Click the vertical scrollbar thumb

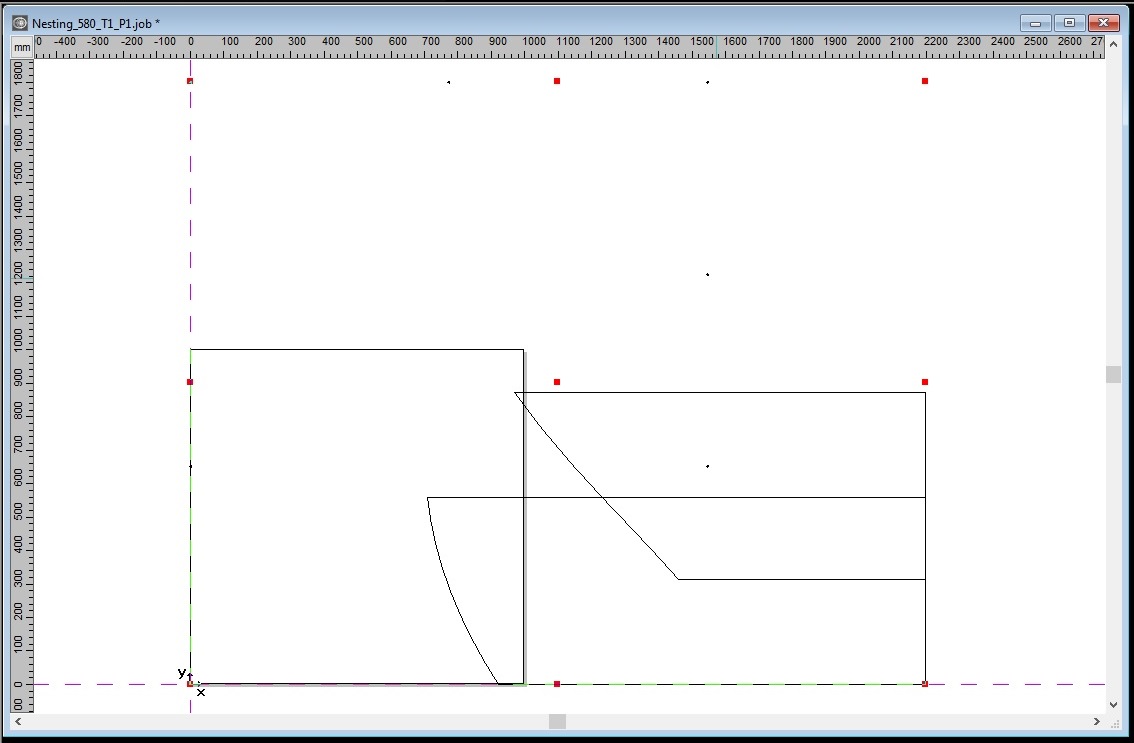pyautogui.click(x=1113, y=374)
